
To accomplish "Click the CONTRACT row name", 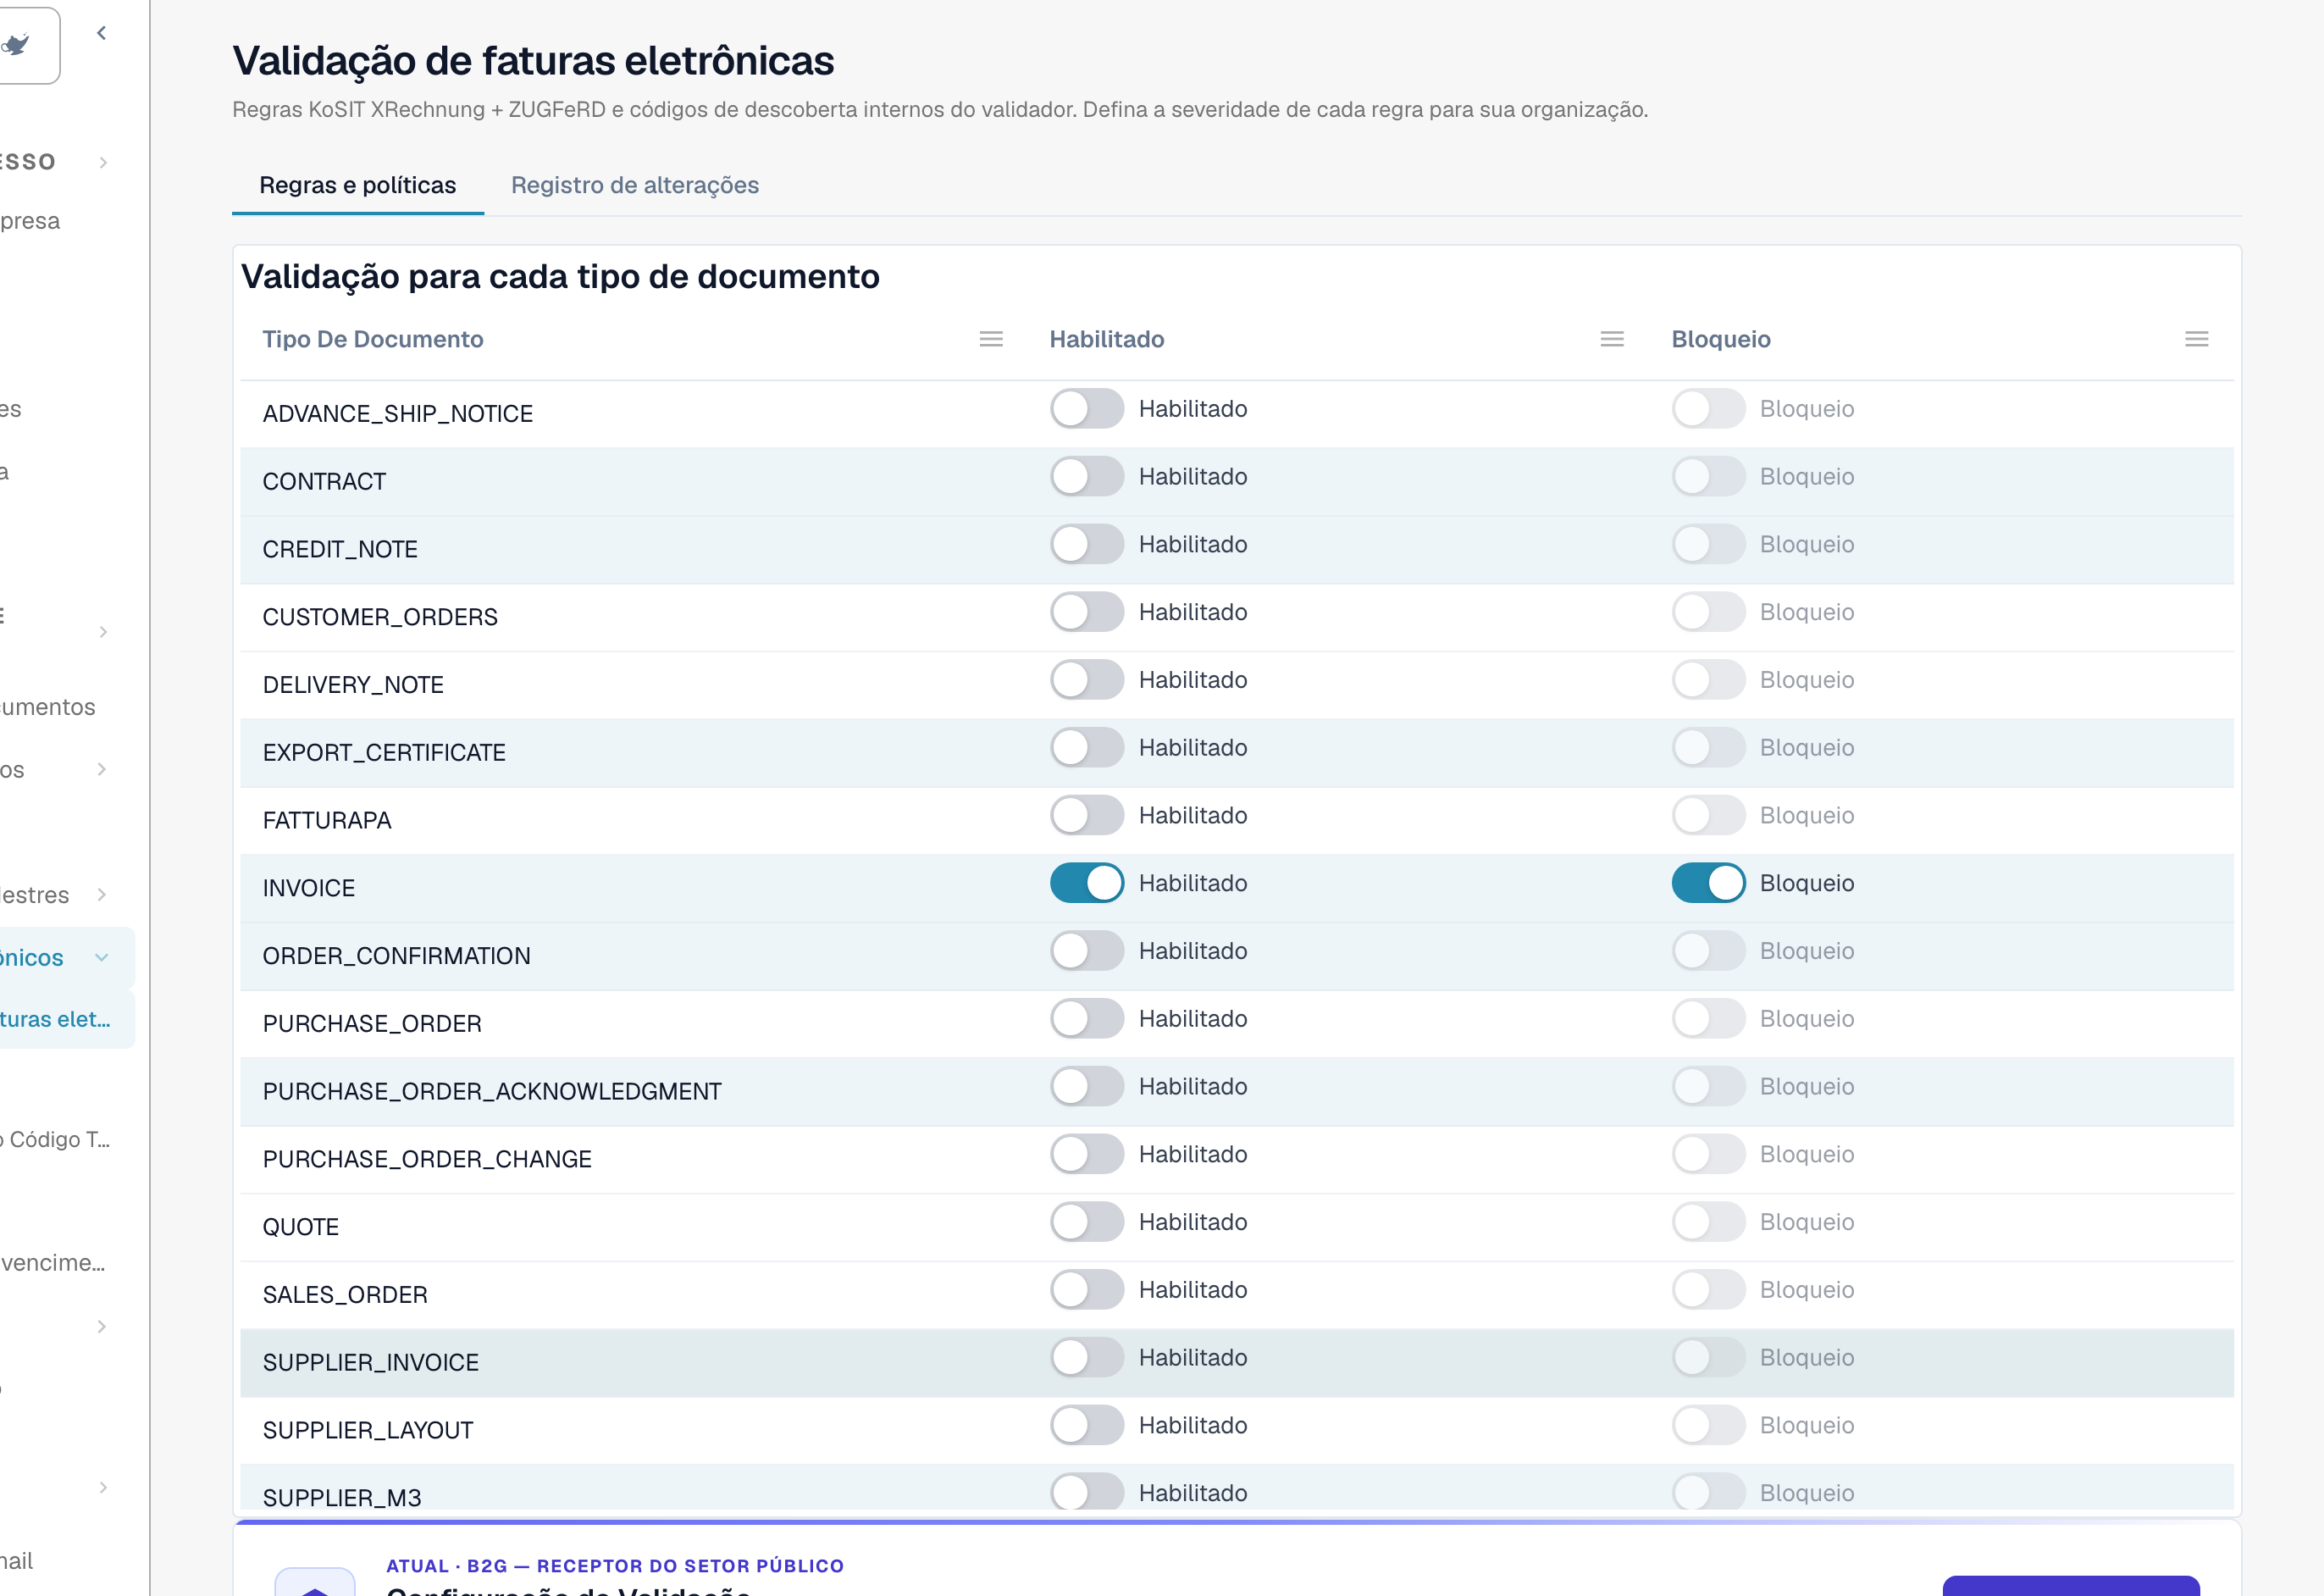I will 324,482.
